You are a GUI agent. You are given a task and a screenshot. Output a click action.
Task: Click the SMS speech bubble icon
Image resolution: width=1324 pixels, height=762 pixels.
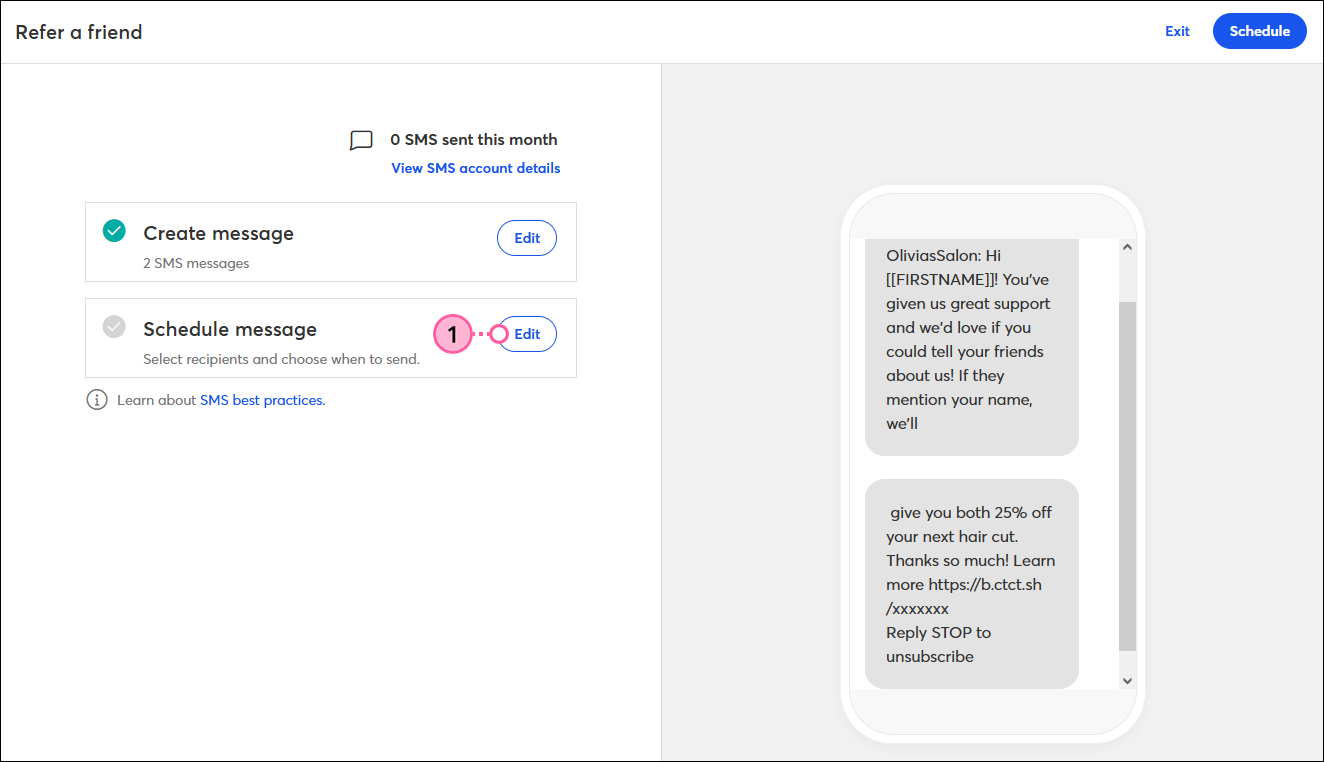(x=361, y=140)
